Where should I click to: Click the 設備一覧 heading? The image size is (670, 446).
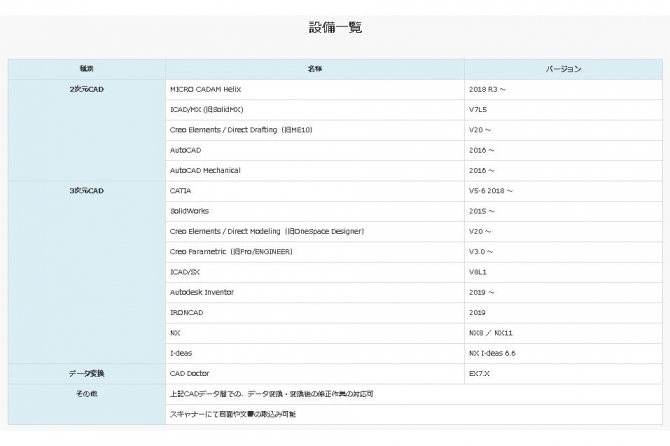[335, 28]
